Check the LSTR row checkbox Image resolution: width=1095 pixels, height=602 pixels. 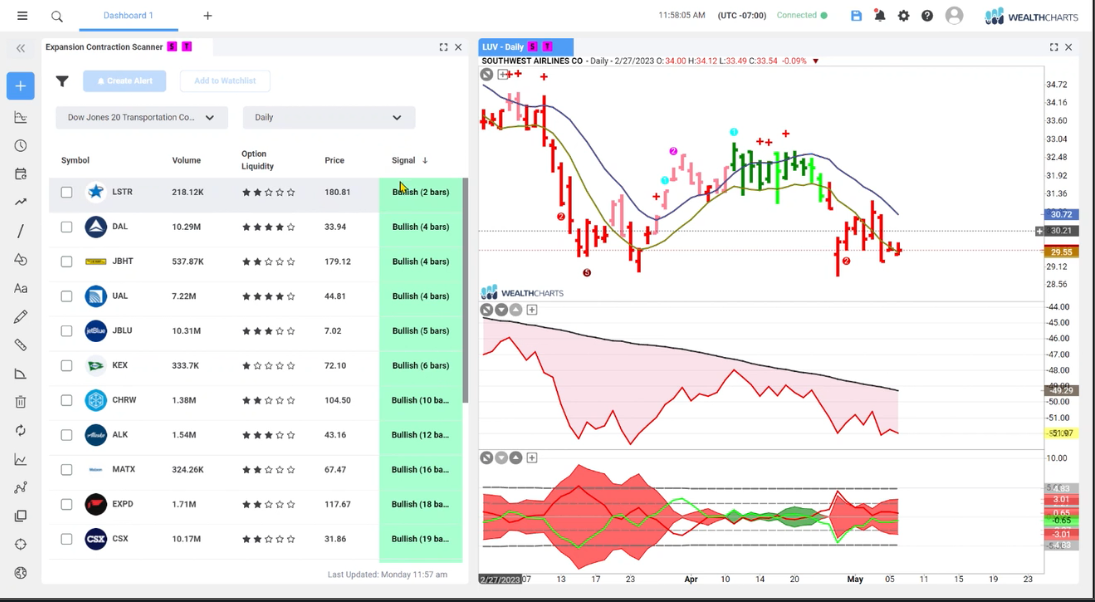point(66,192)
